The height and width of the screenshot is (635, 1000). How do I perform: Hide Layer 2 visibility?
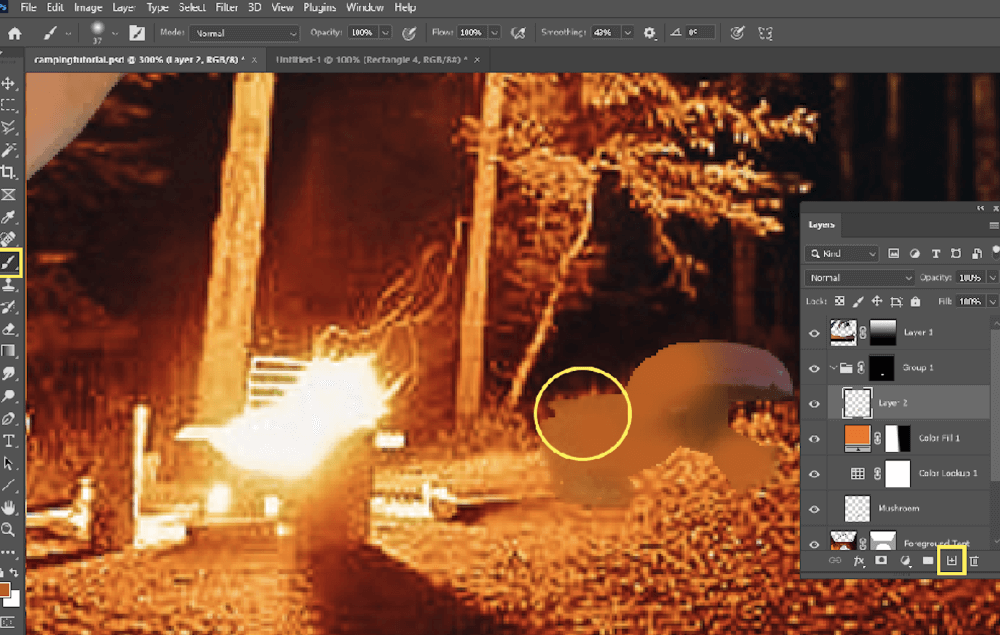click(x=814, y=404)
